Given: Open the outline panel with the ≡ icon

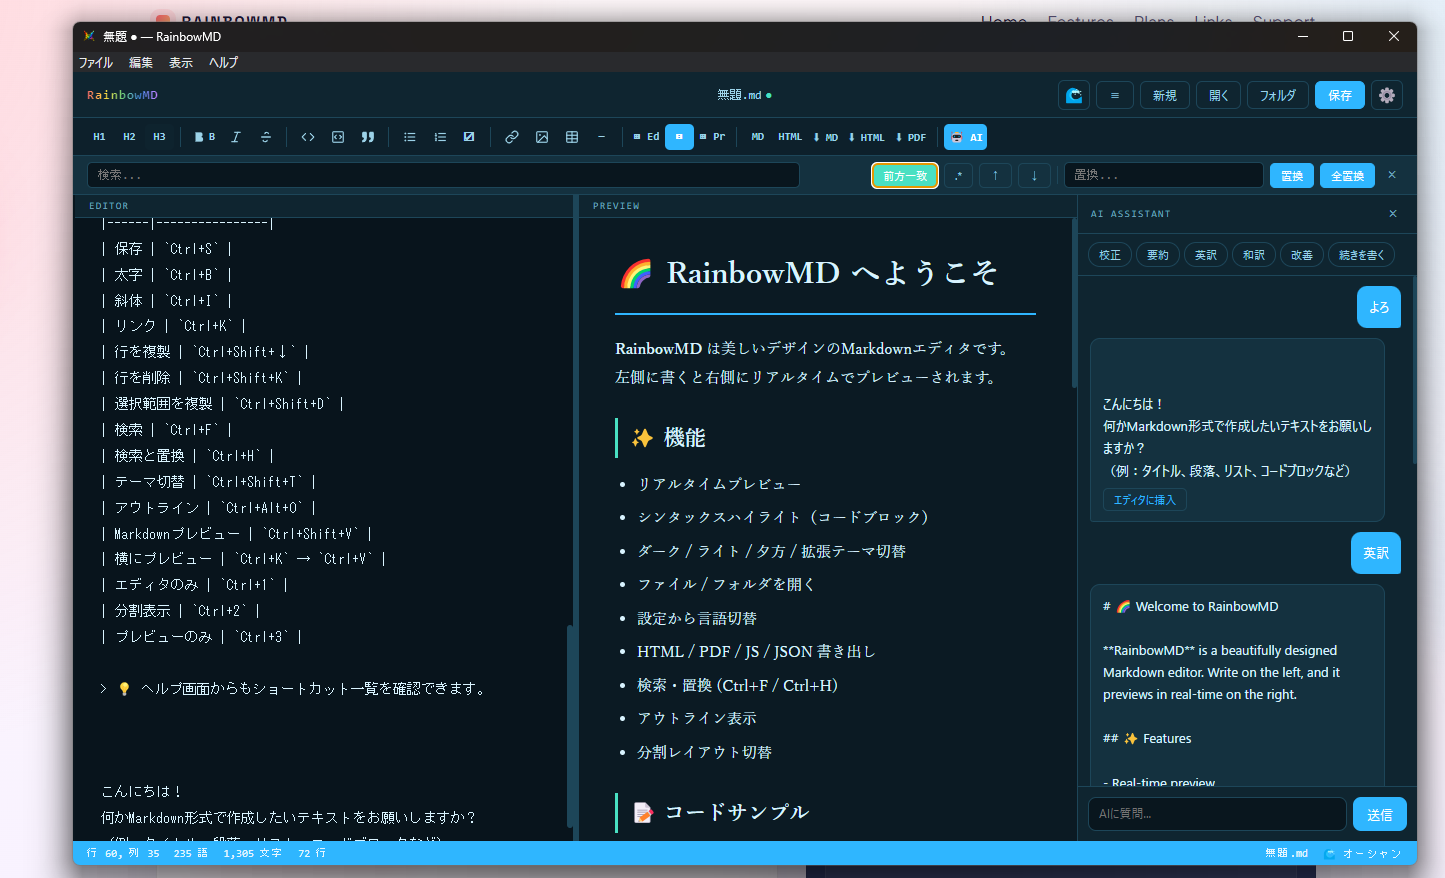Looking at the screenshot, I should tap(1114, 95).
